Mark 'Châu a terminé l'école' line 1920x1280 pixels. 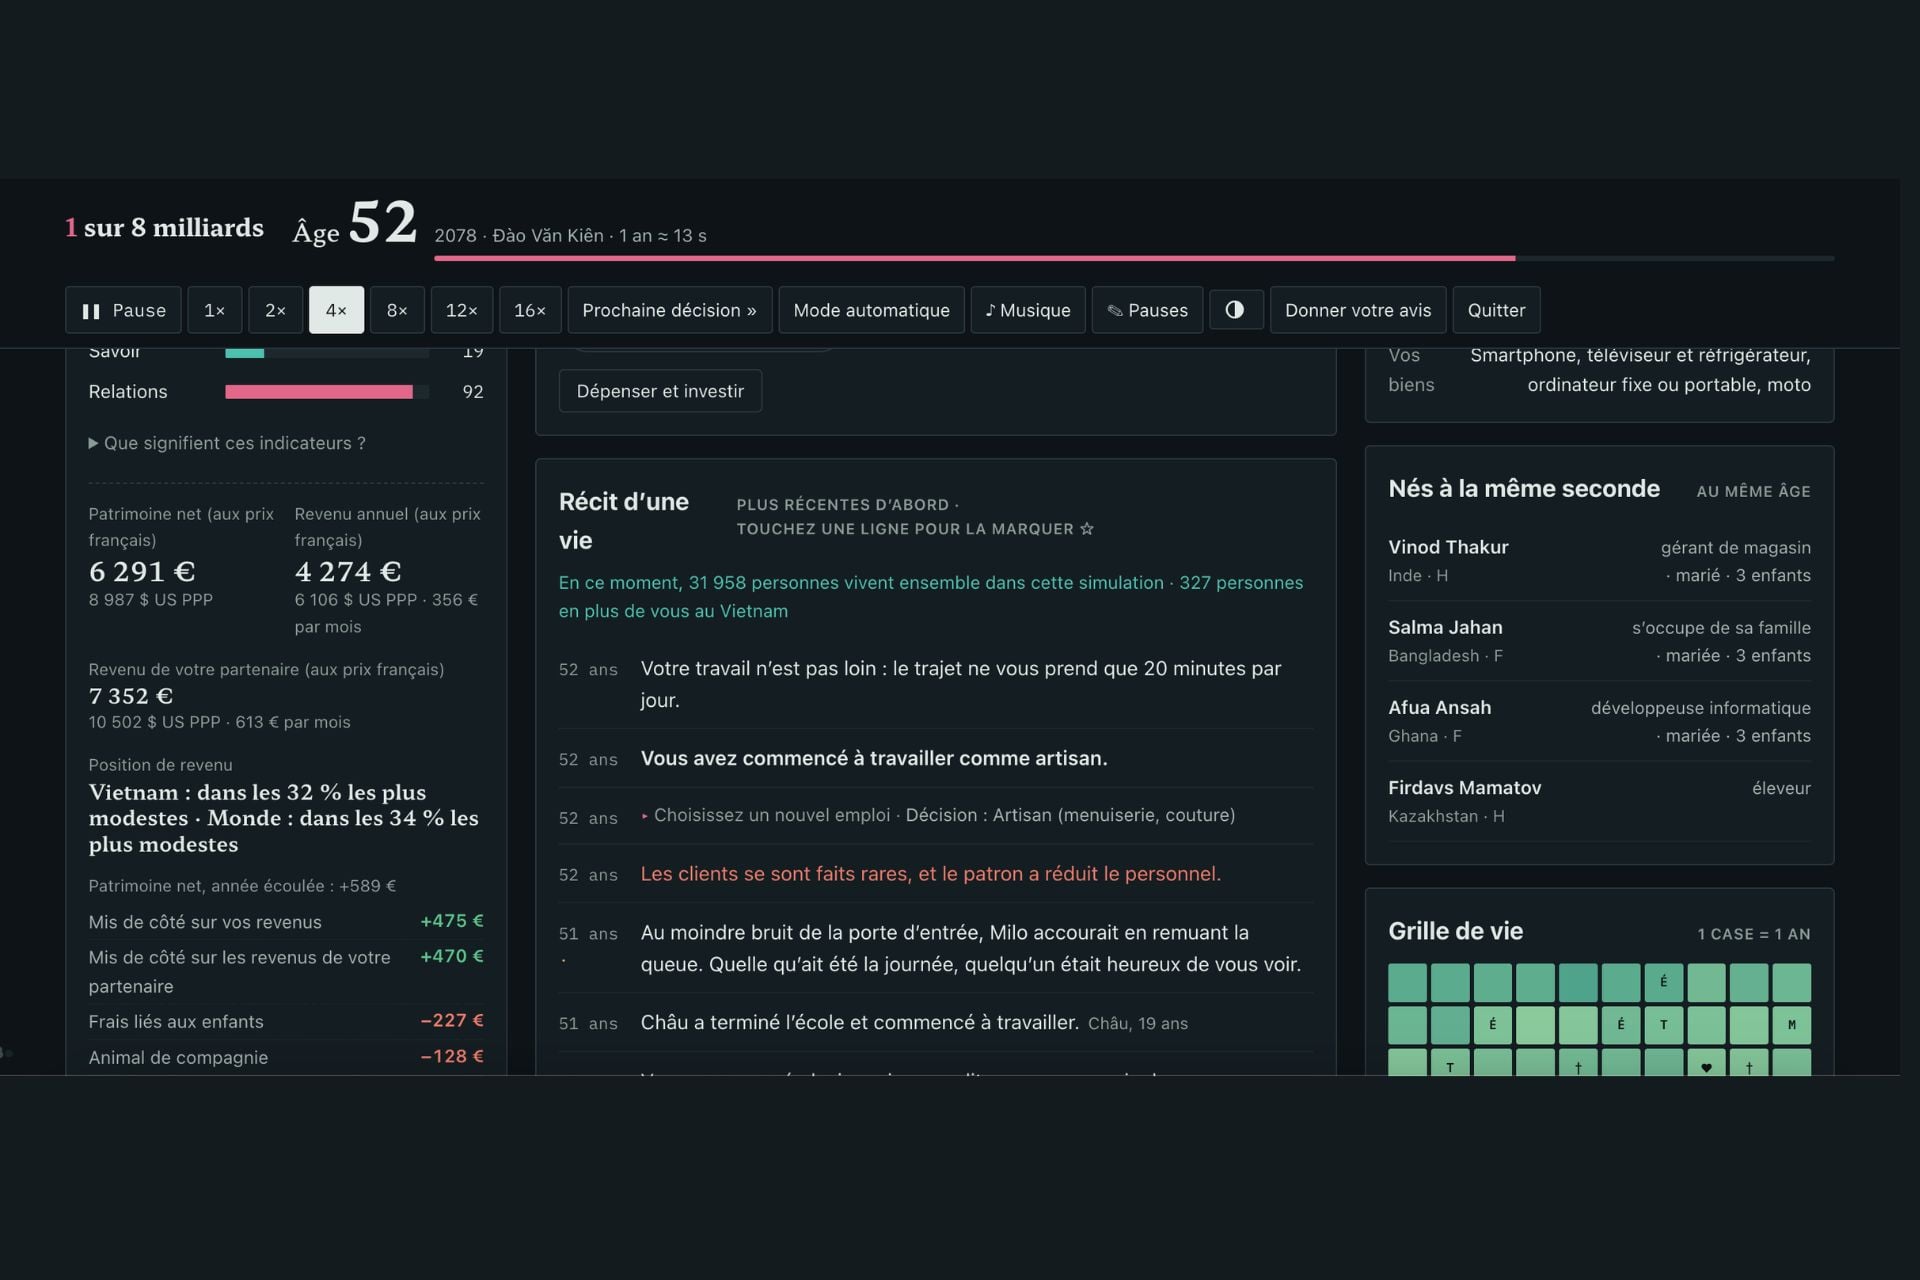pos(935,1023)
